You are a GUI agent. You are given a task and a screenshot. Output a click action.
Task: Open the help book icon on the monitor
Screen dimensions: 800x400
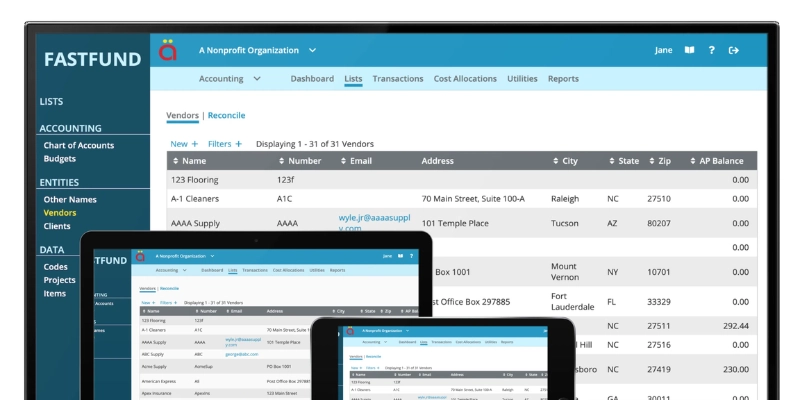click(x=689, y=50)
